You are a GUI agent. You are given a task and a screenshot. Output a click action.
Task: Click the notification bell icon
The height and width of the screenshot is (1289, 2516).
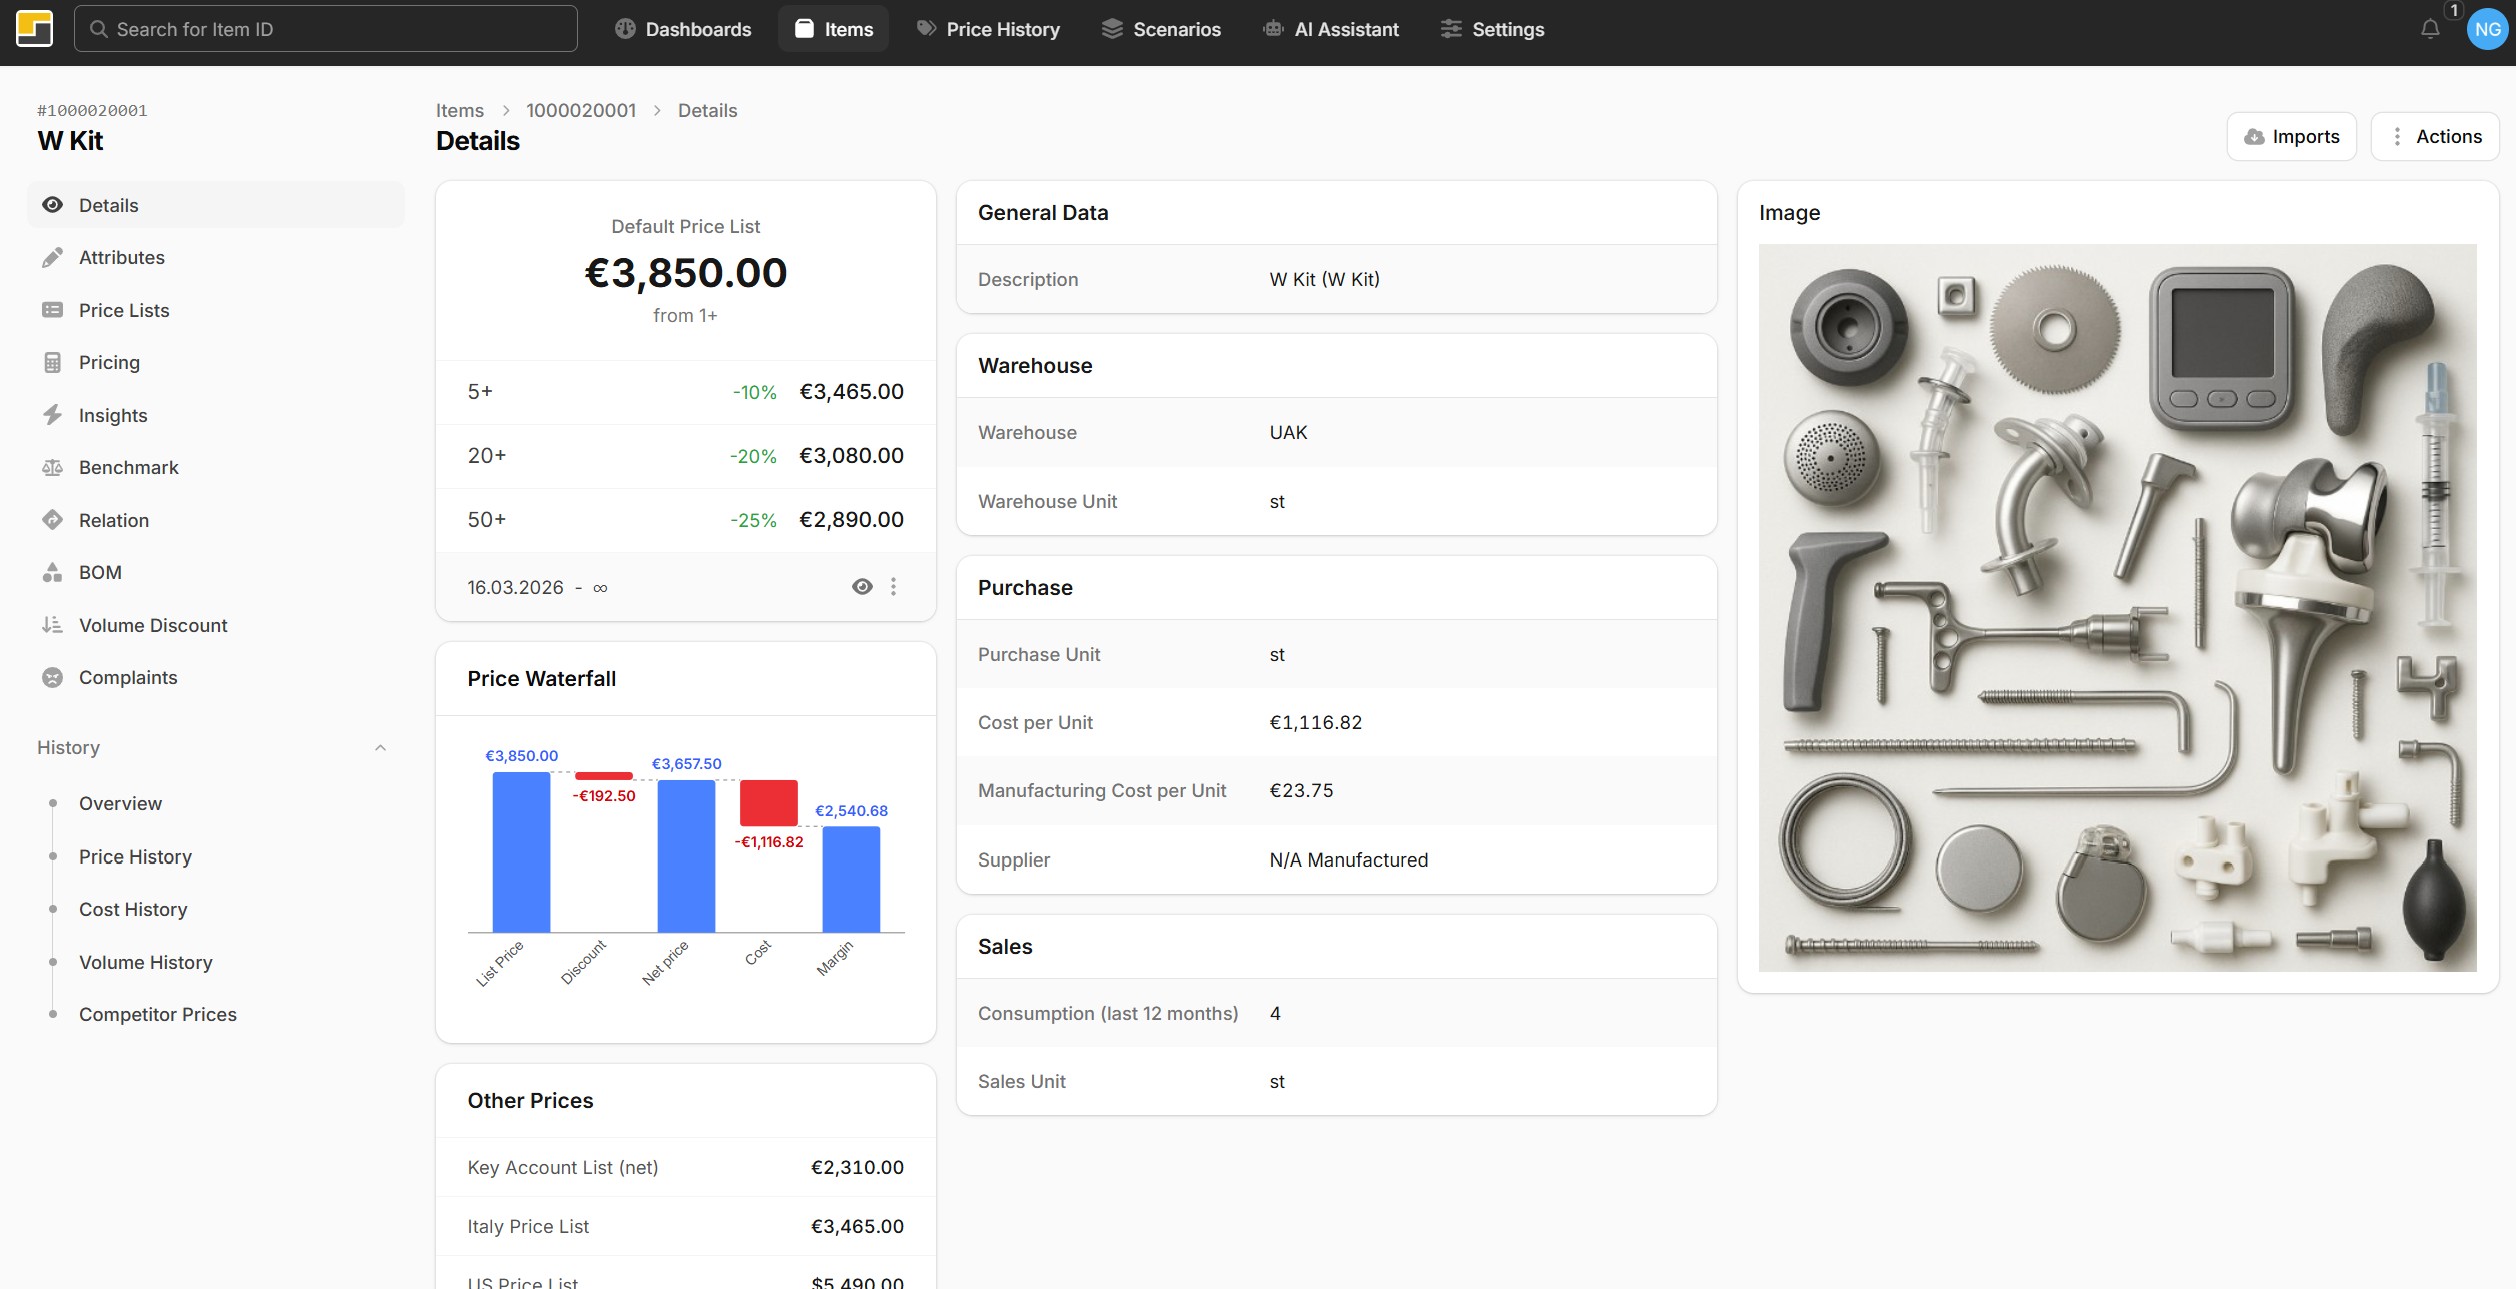[2430, 30]
